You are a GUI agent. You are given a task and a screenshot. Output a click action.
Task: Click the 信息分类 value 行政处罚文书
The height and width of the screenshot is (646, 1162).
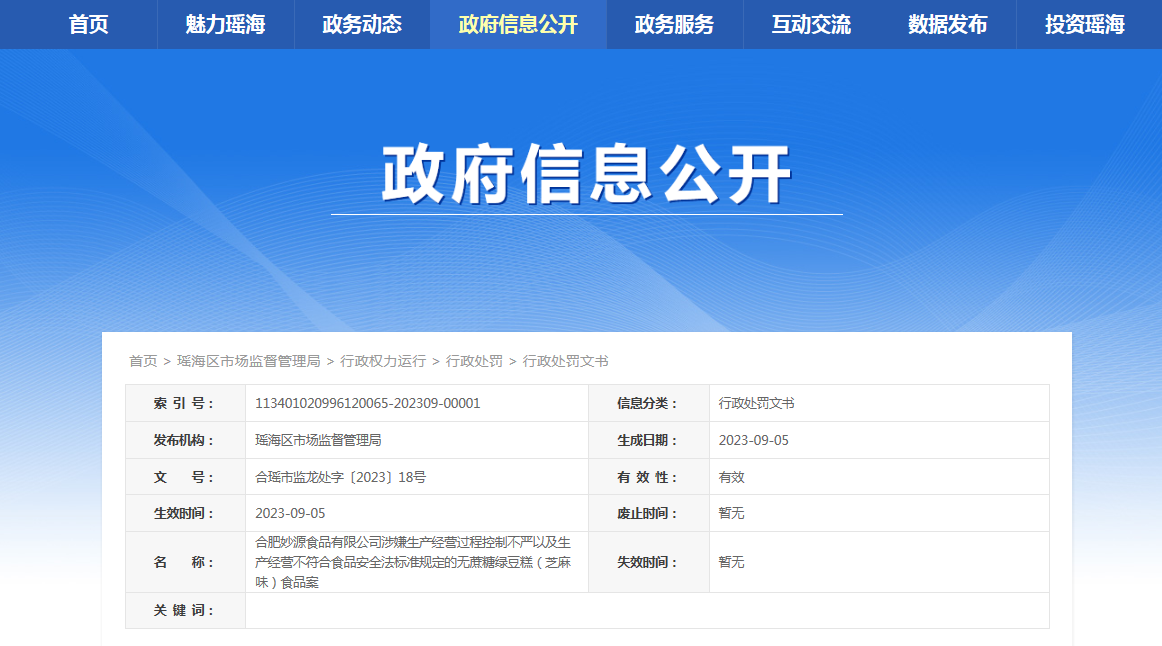[x=757, y=404]
